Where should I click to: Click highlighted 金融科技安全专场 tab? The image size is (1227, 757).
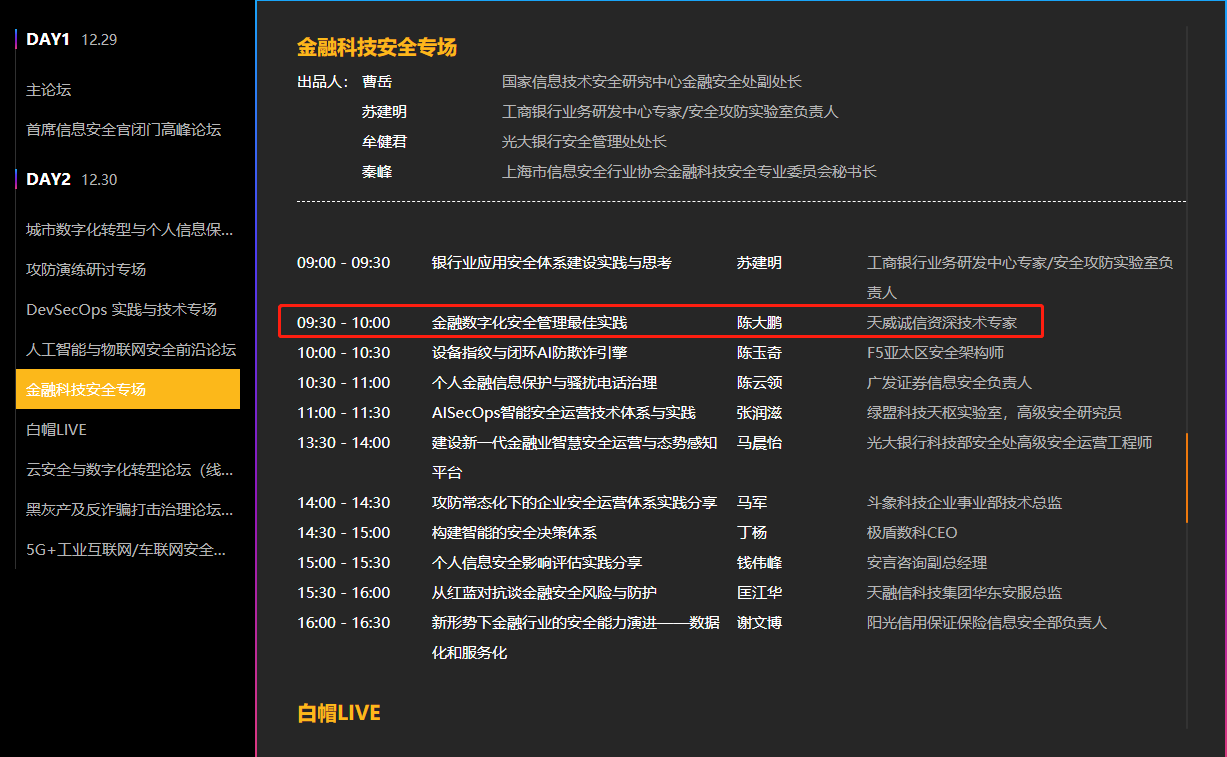pos(128,389)
